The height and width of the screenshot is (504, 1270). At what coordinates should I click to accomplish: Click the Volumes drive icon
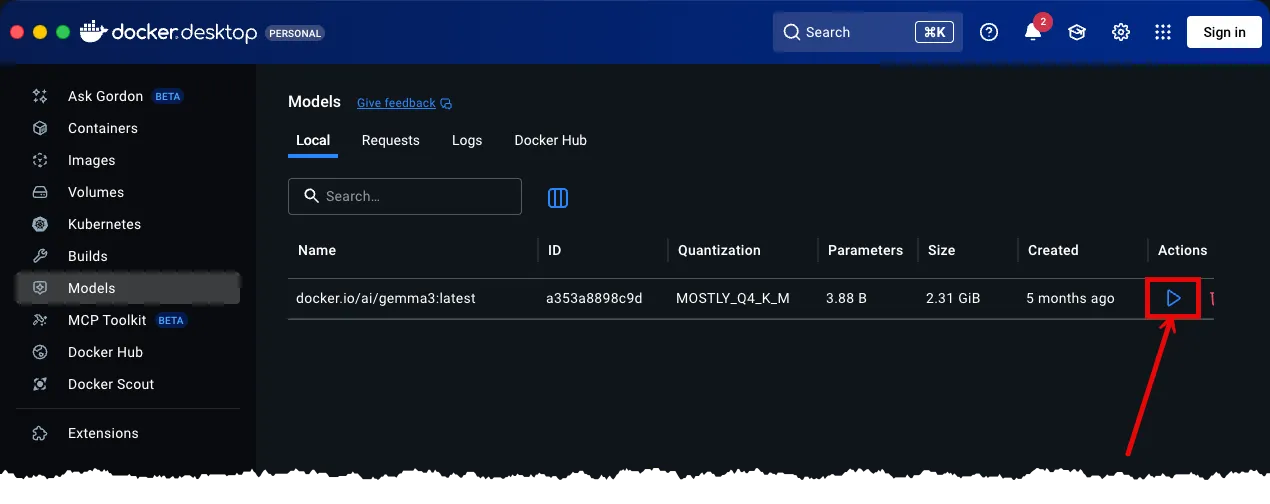[x=40, y=192]
